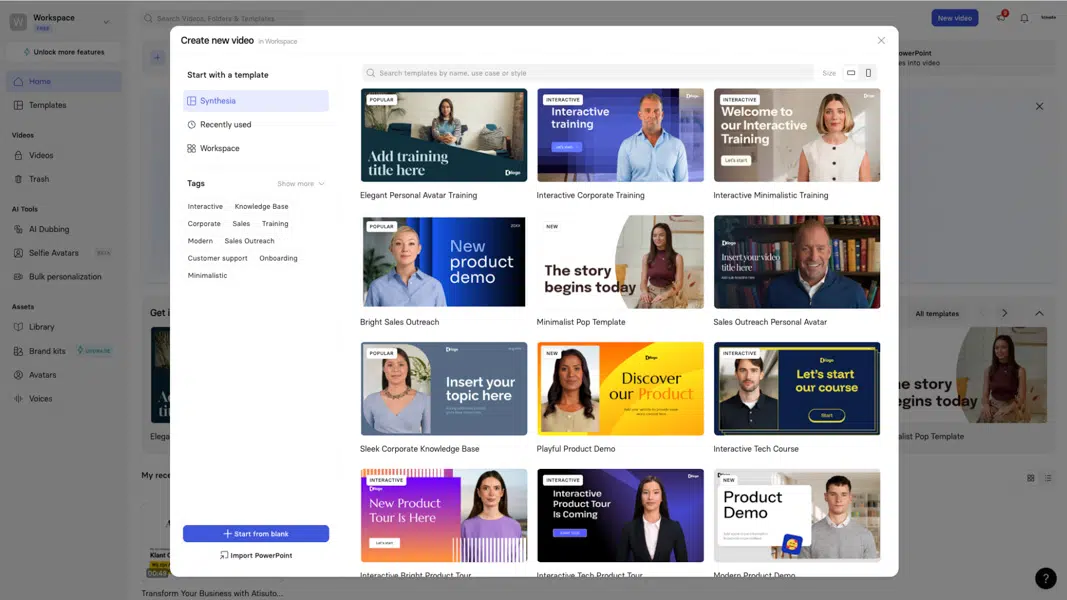
Task: Filter by Knowledge Base tag
Action: coord(261,206)
